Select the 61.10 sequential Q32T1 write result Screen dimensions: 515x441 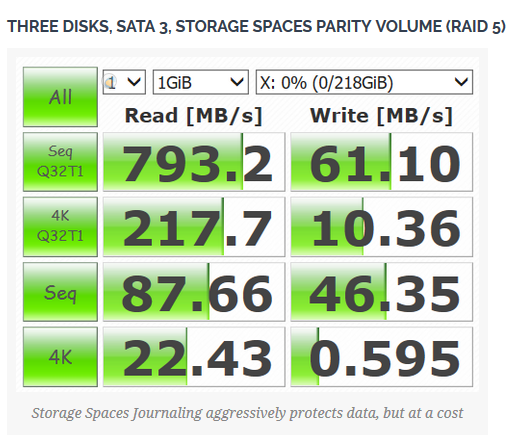click(x=382, y=162)
